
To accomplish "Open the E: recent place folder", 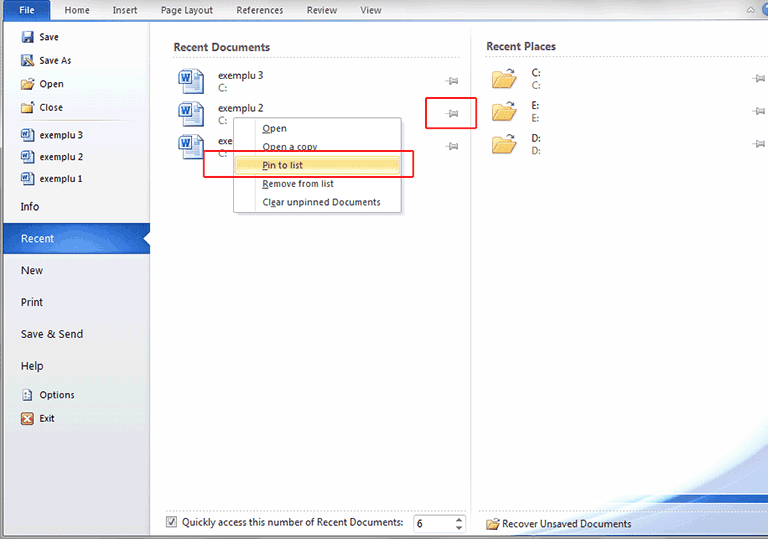I will pos(504,111).
